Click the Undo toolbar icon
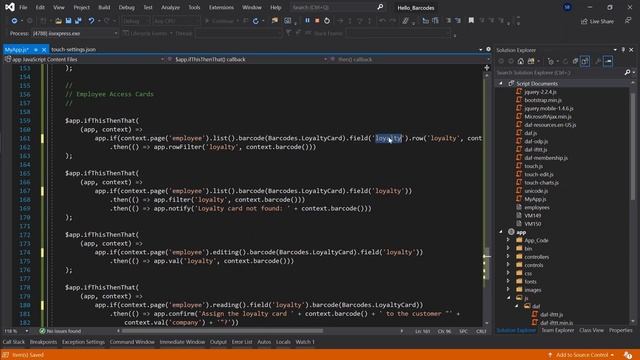 (91, 21)
